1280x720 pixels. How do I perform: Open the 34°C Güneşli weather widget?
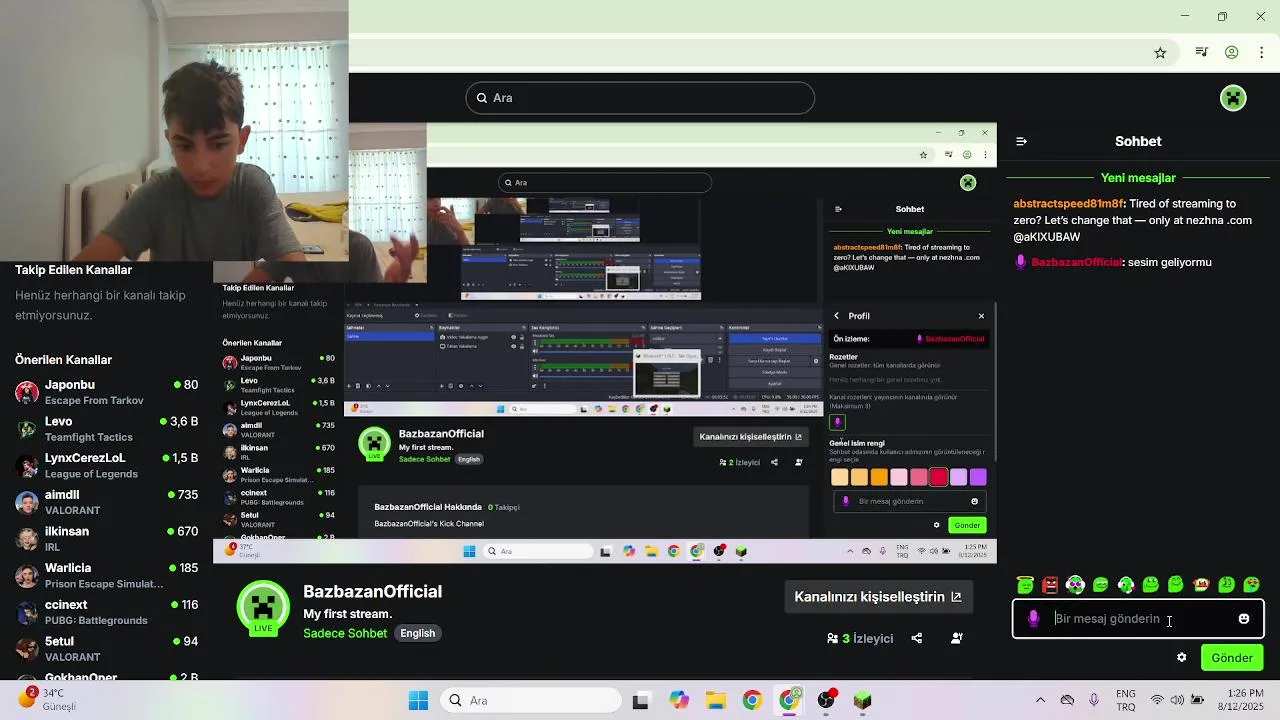47,700
